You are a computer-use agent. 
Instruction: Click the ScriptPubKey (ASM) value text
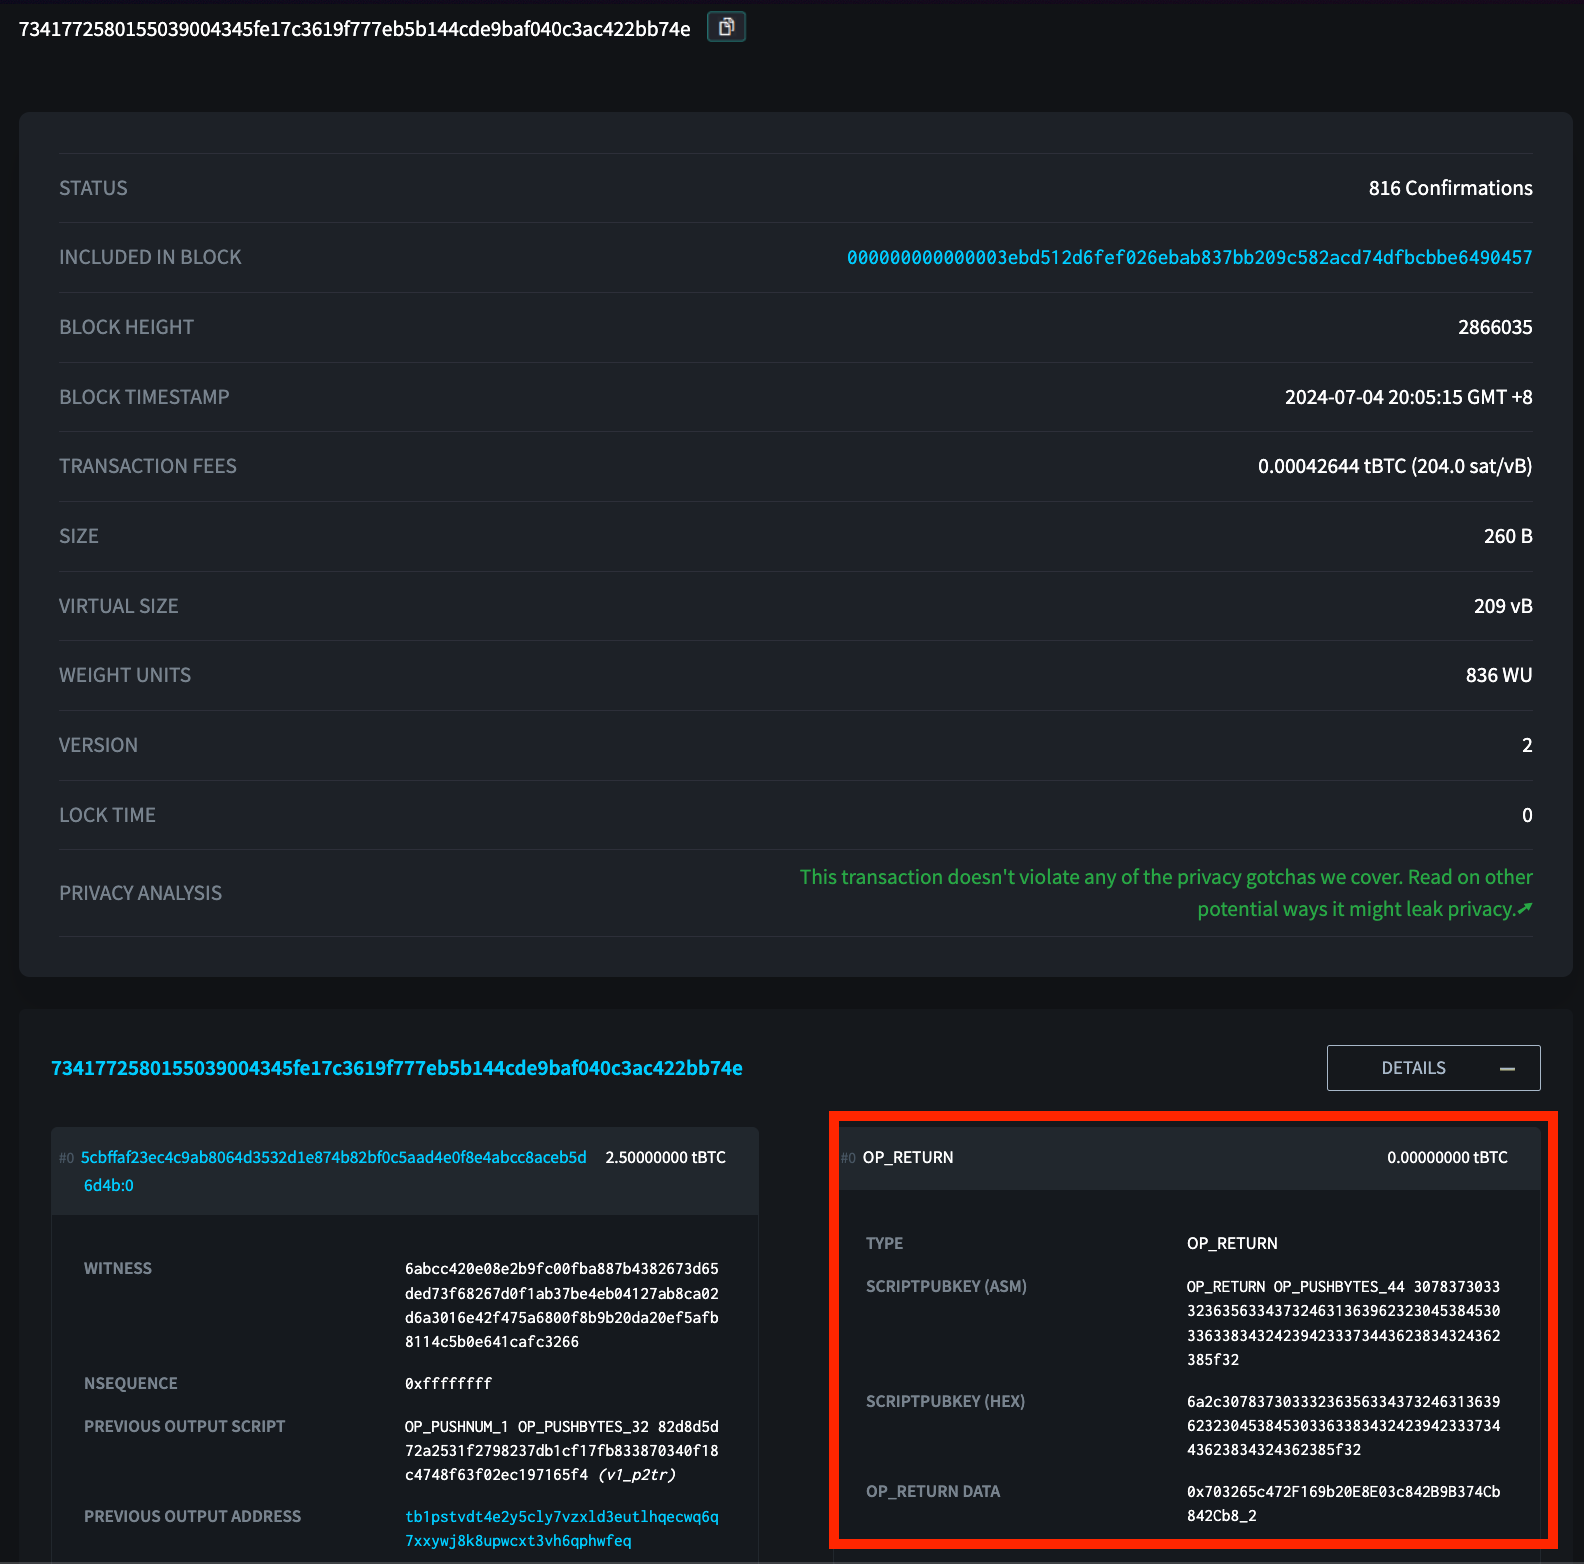[x=1342, y=1323]
